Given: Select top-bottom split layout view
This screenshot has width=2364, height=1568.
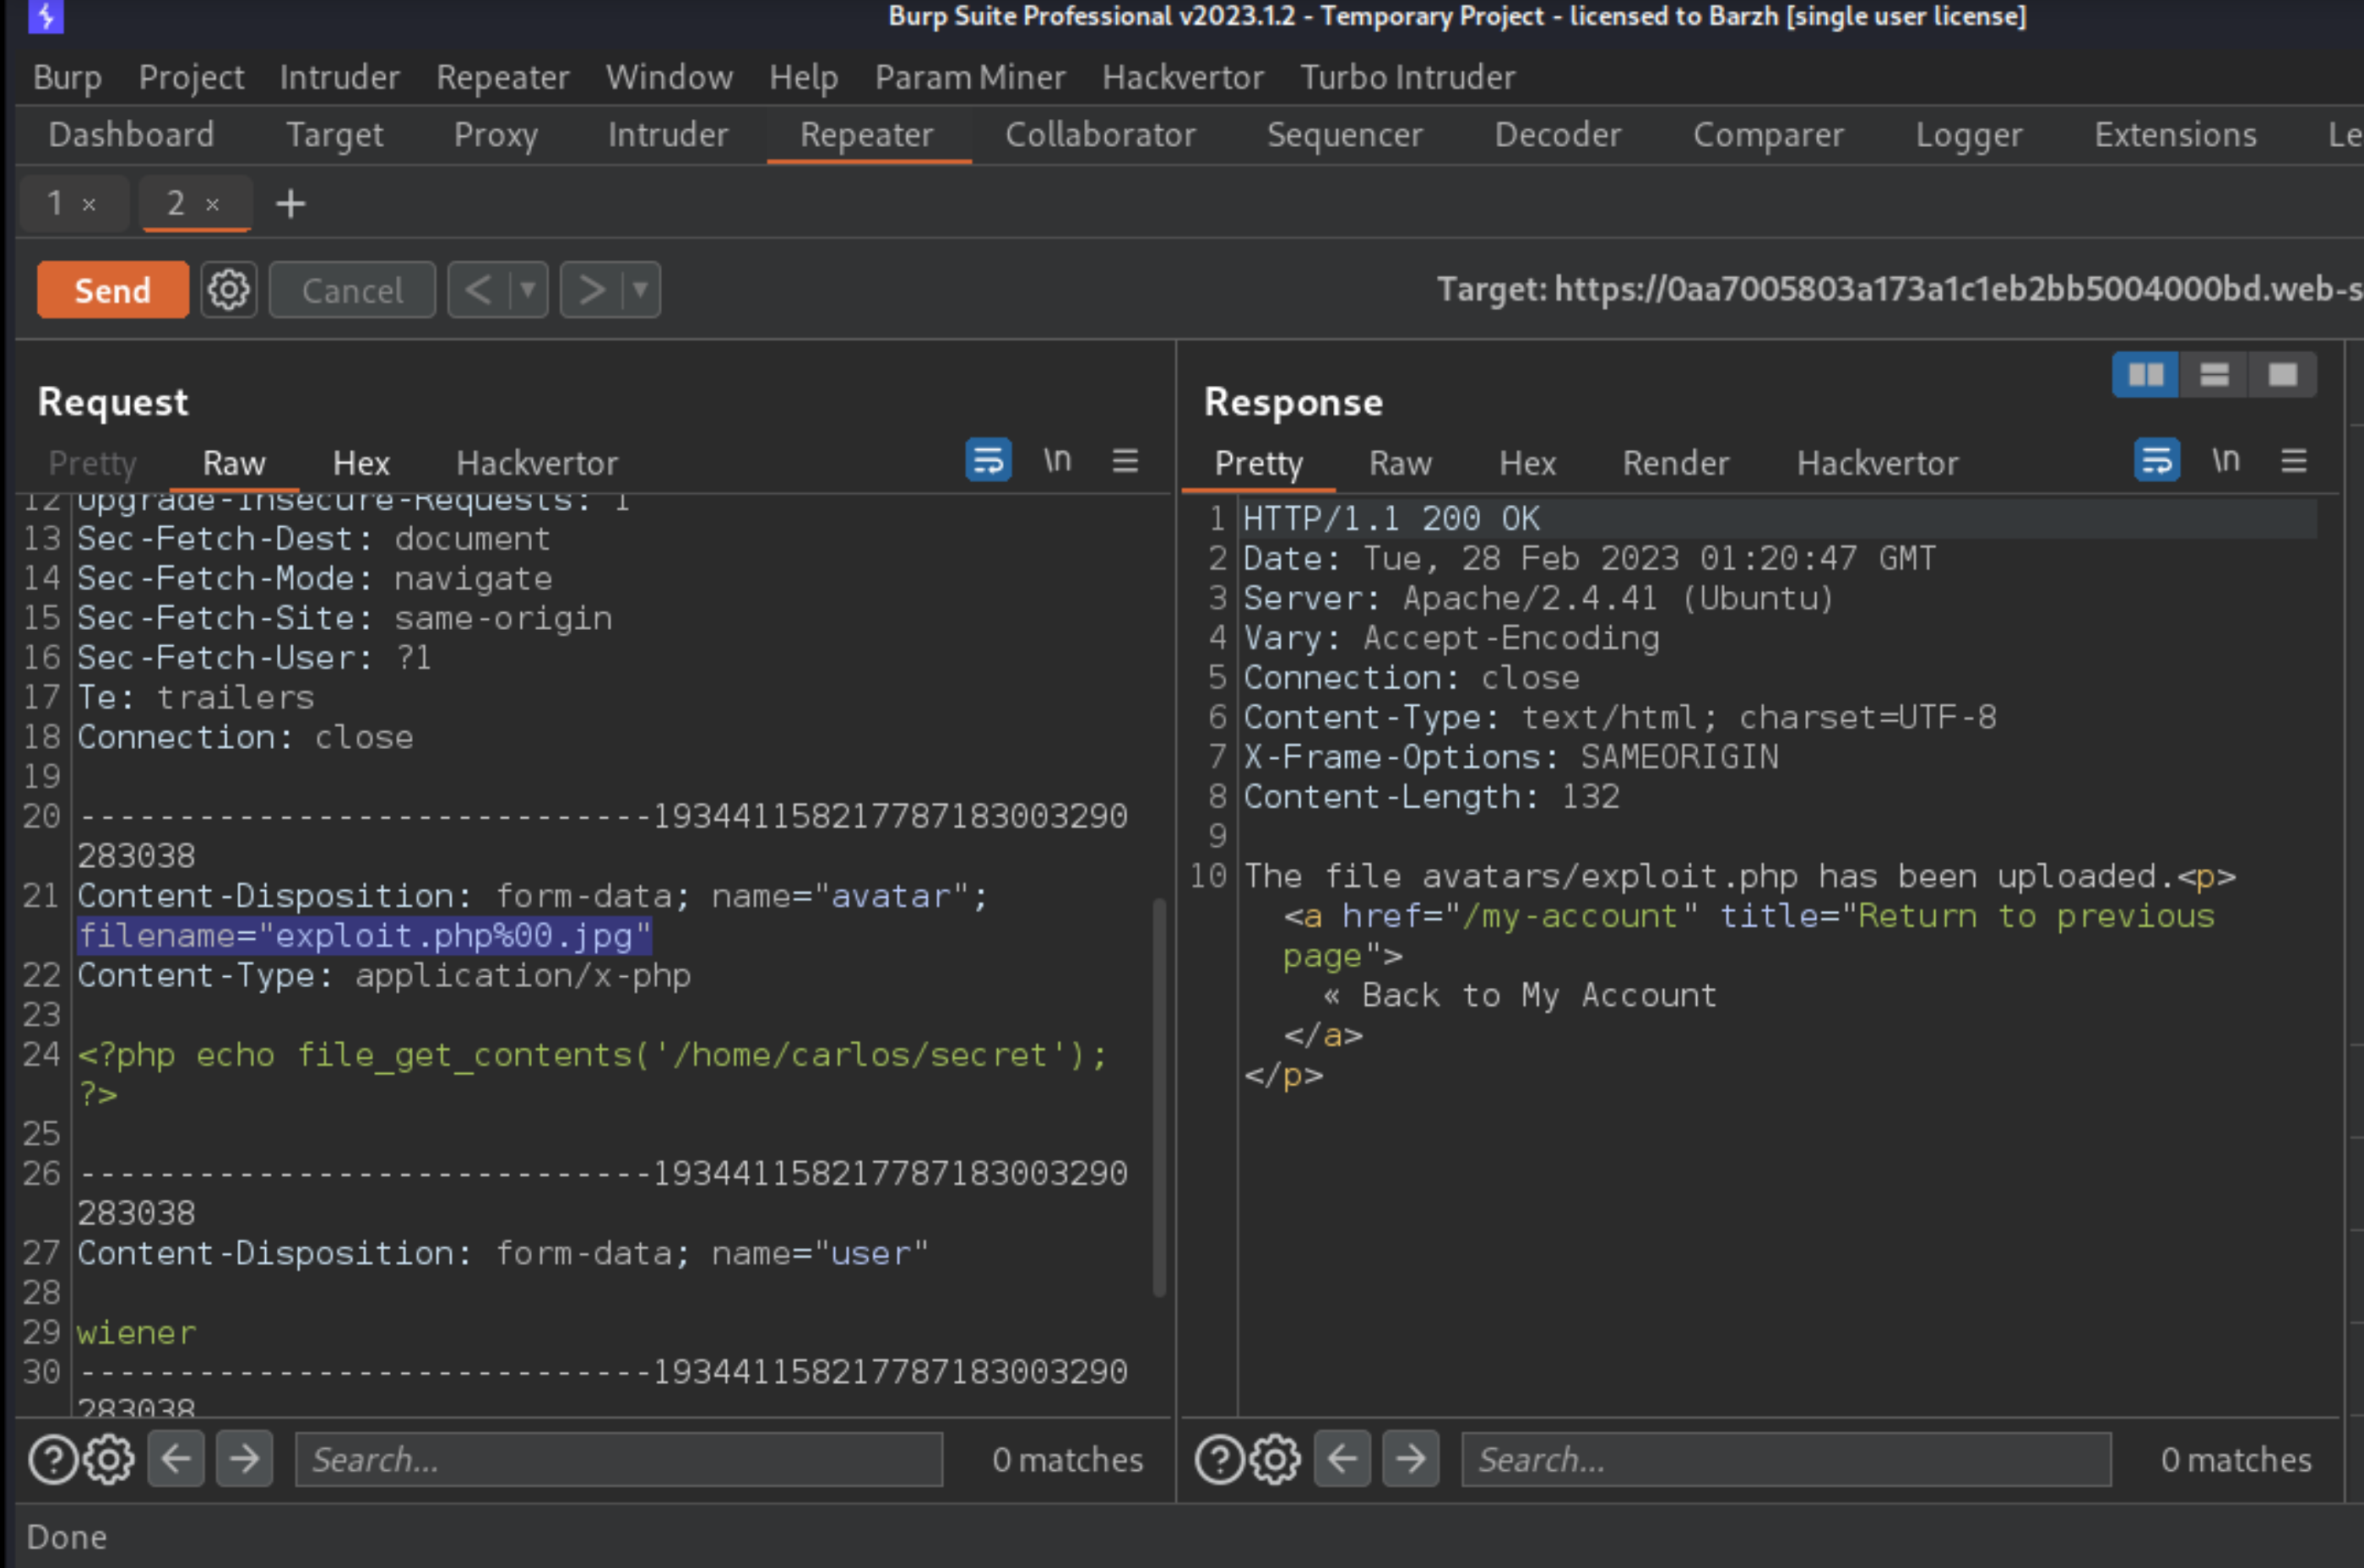Looking at the screenshot, I should coord(2214,375).
